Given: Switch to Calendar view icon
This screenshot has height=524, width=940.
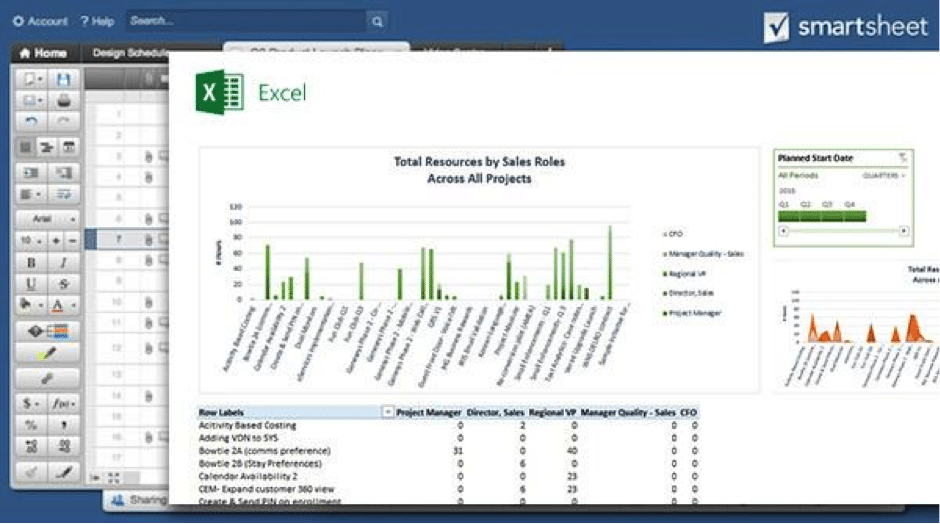Looking at the screenshot, I should click(x=68, y=147).
